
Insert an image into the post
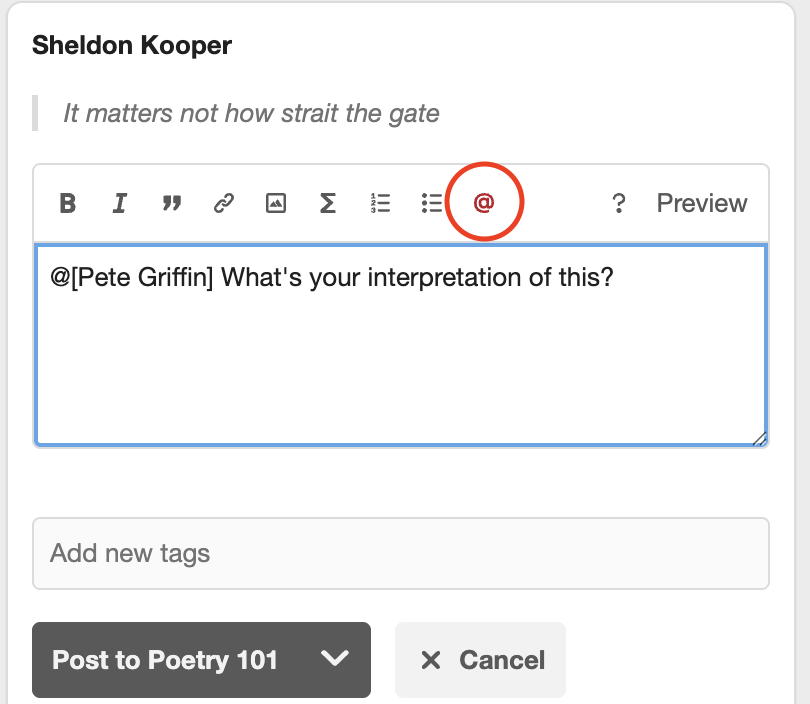pos(276,204)
